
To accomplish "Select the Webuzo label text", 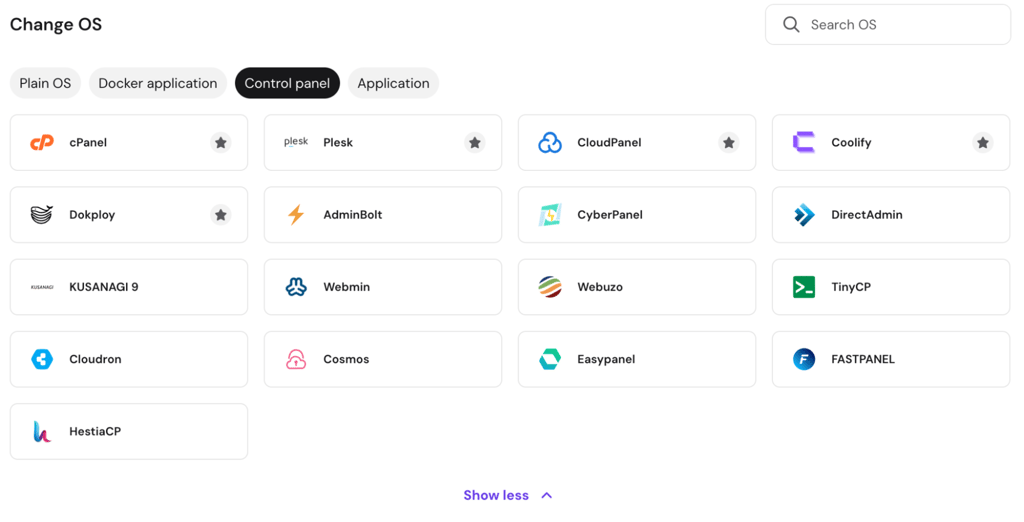I will [x=600, y=287].
